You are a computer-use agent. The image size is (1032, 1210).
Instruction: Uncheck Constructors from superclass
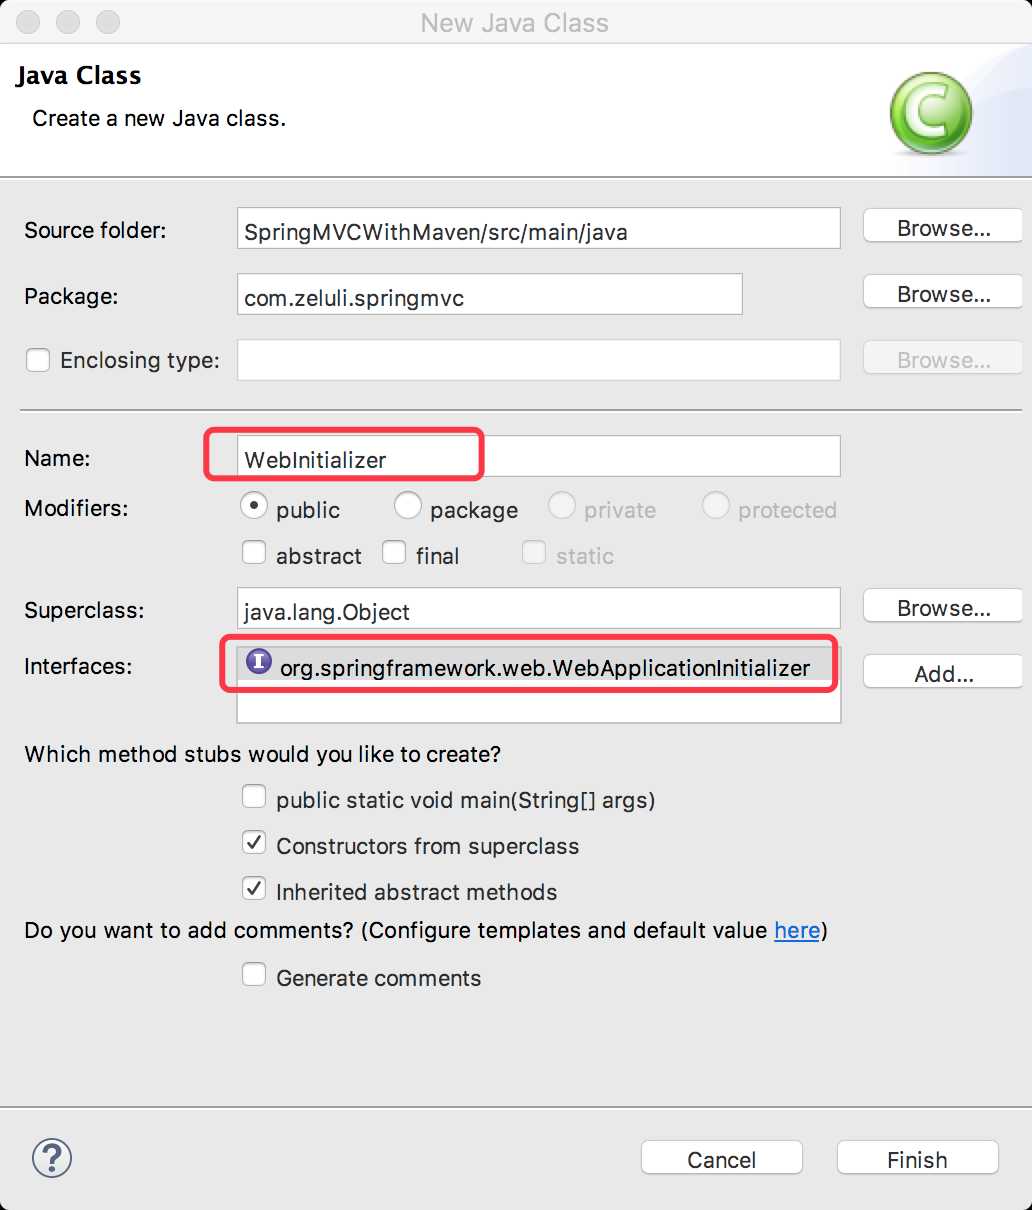[254, 842]
